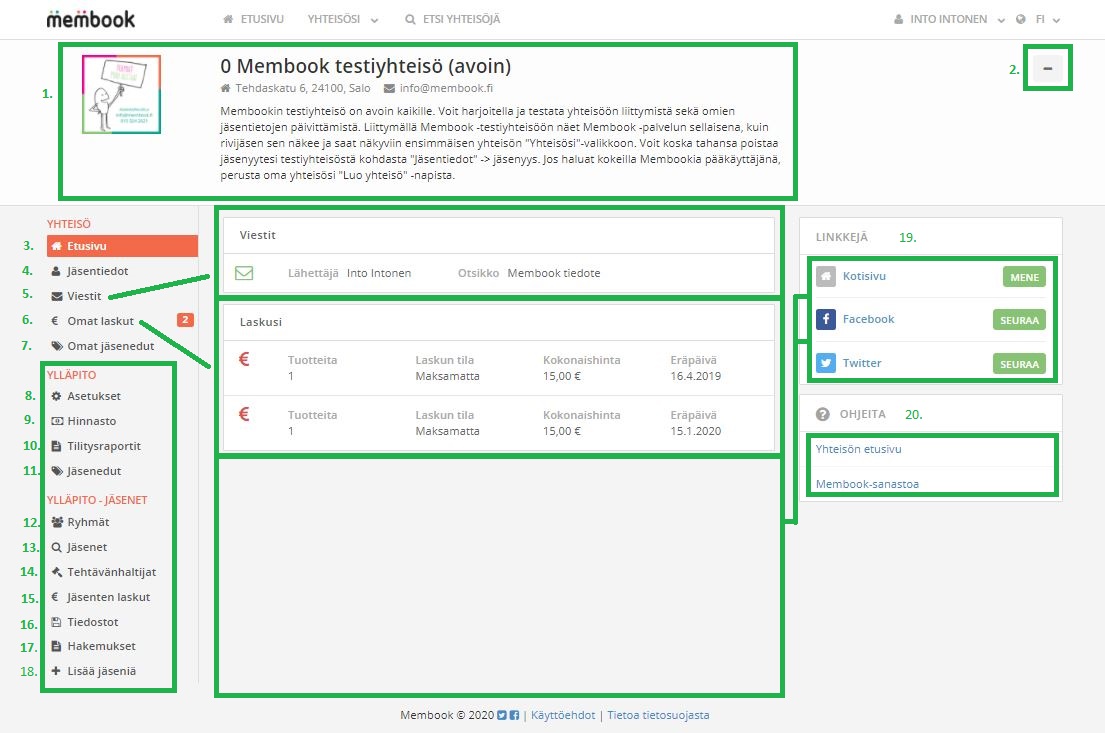Screen dimensions: 1105x733
Task: Open the Käyttöehdot footer link
Action: (x=563, y=715)
